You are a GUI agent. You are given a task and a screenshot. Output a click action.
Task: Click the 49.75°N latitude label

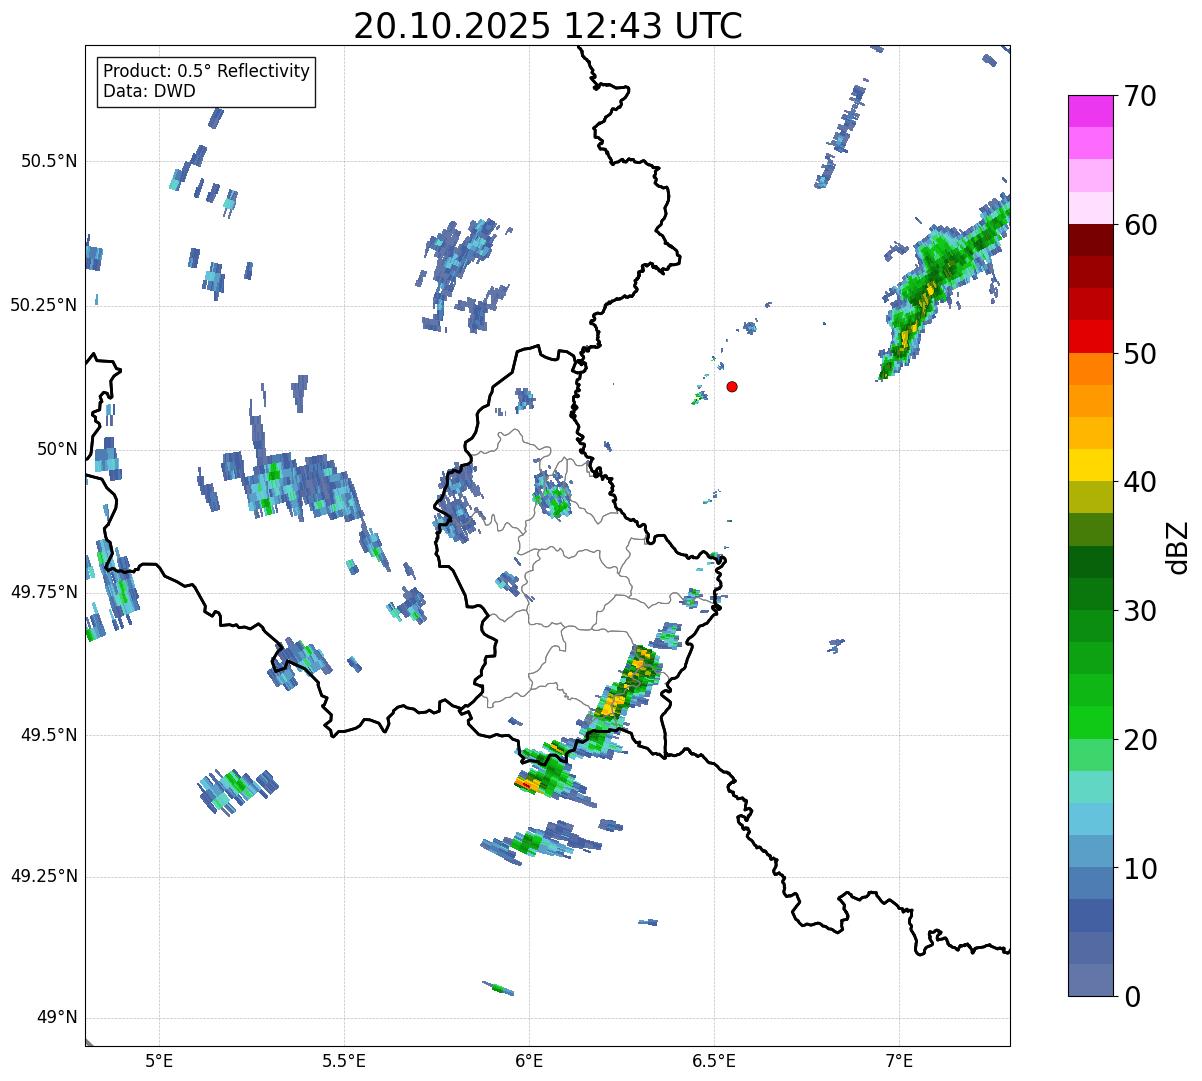point(44,592)
